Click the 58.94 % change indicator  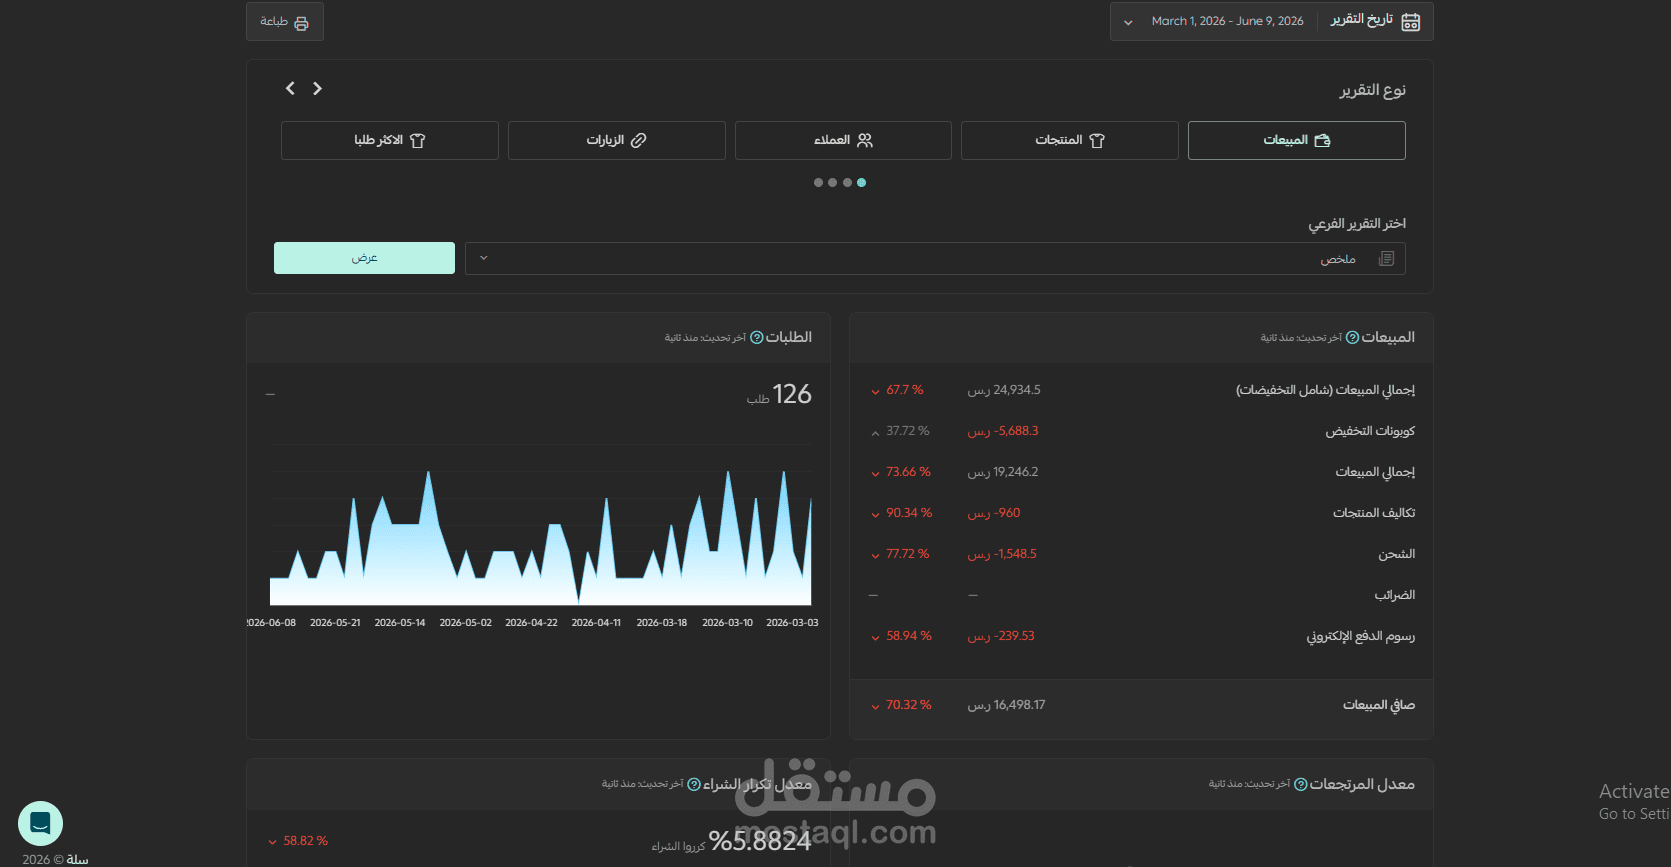902,636
